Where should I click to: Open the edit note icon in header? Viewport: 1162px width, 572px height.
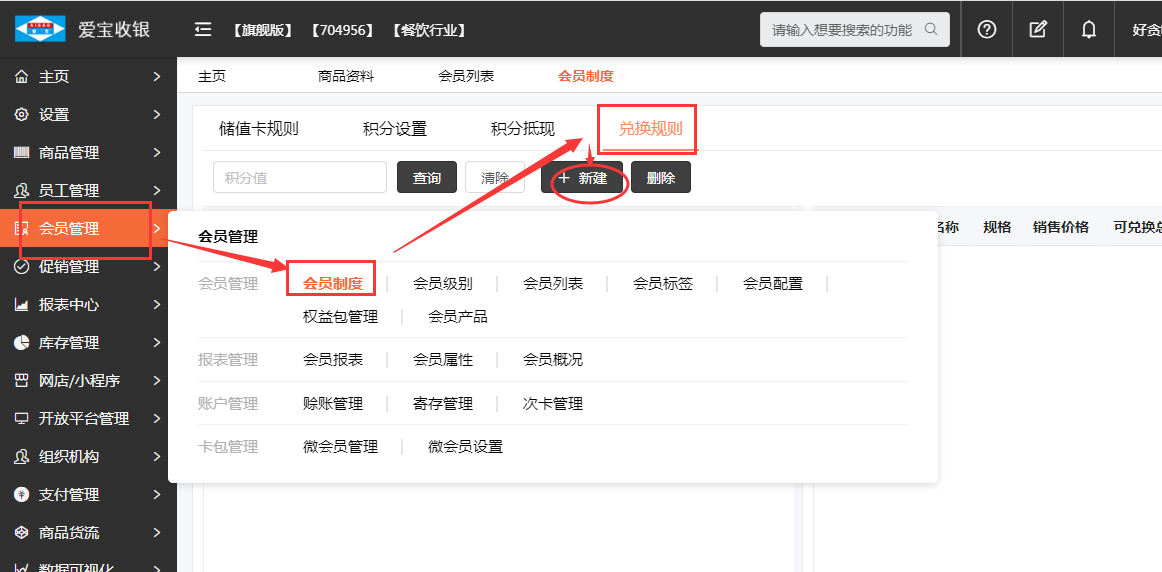tap(1038, 29)
